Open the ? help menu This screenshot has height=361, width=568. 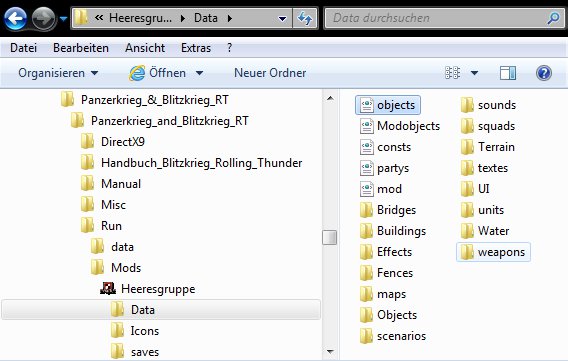(230, 48)
